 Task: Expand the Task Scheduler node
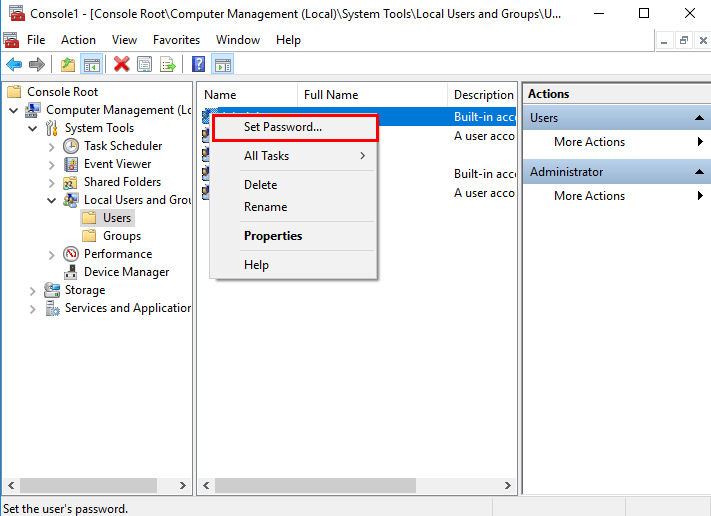point(52,147)
